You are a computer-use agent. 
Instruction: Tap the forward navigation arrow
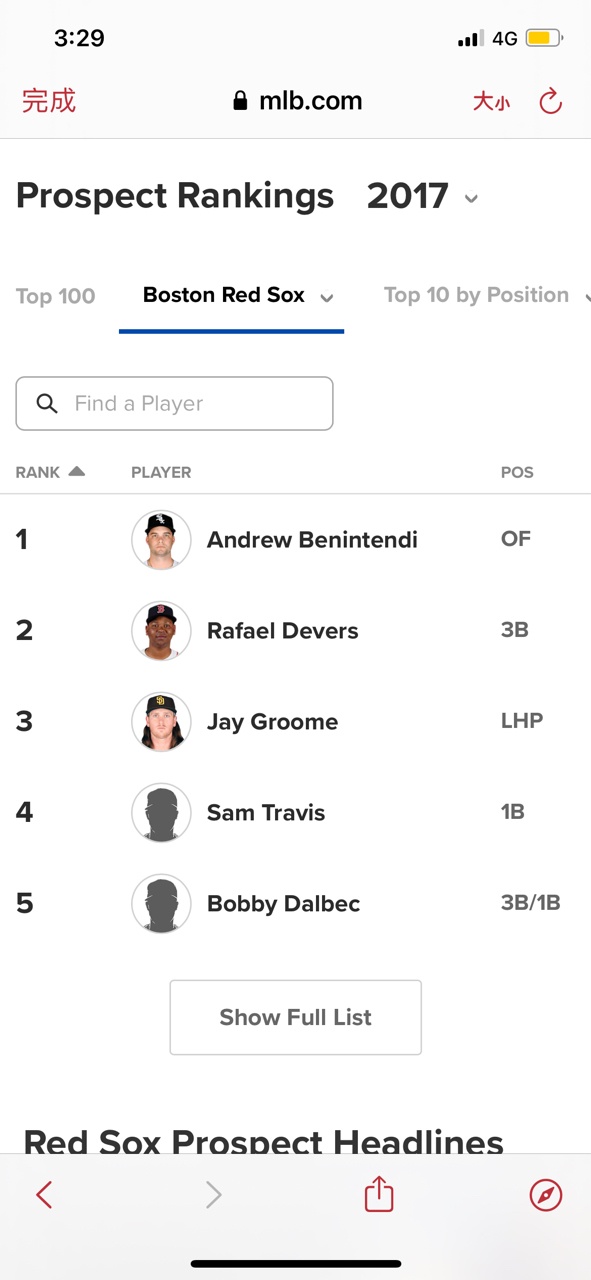coord(213,1195)
